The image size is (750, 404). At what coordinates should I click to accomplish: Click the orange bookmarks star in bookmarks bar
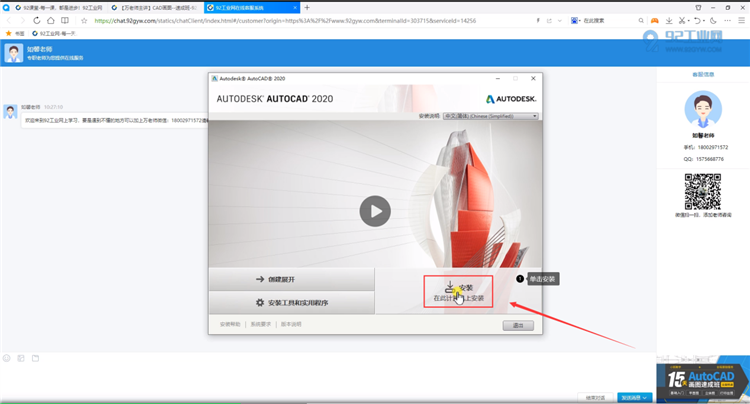click(x=8, y=33)
